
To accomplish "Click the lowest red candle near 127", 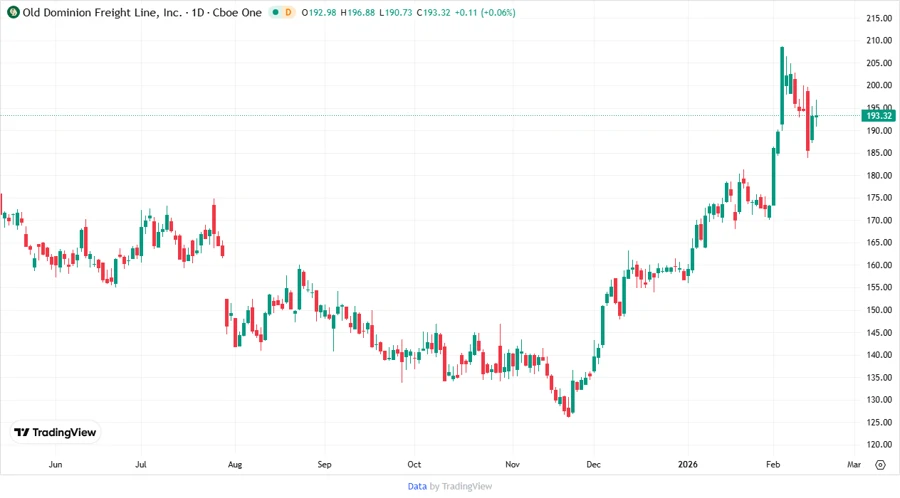I will [568, 406].
